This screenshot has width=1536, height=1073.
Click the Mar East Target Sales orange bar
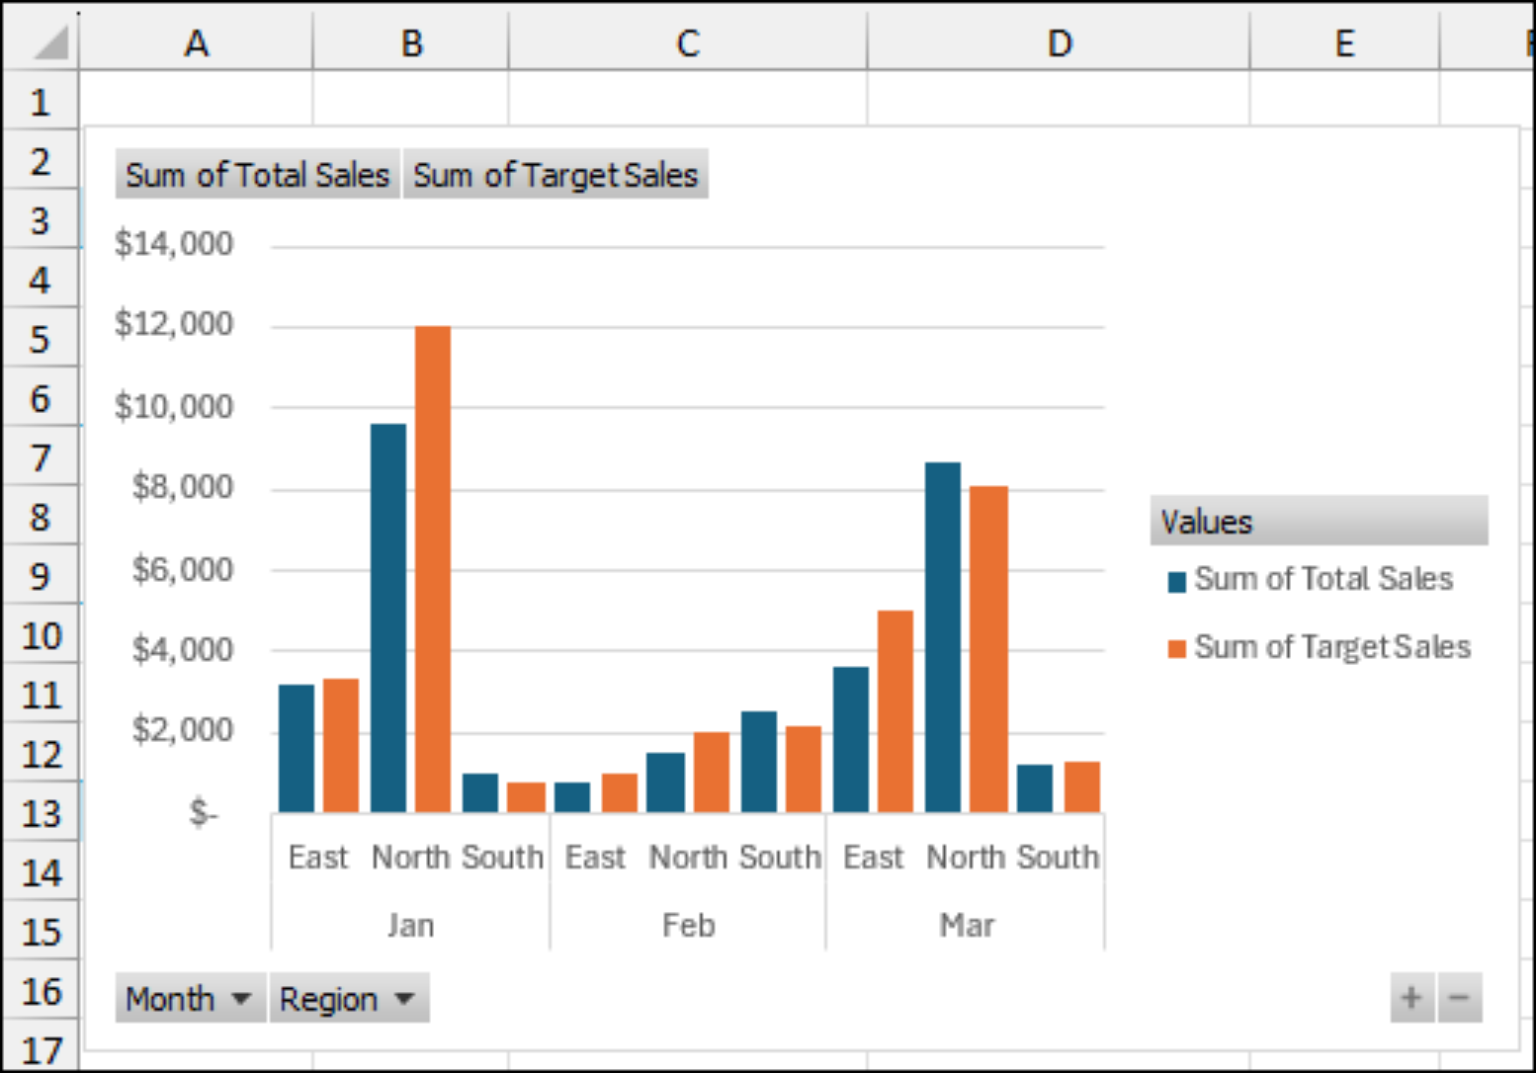(895, 711)
